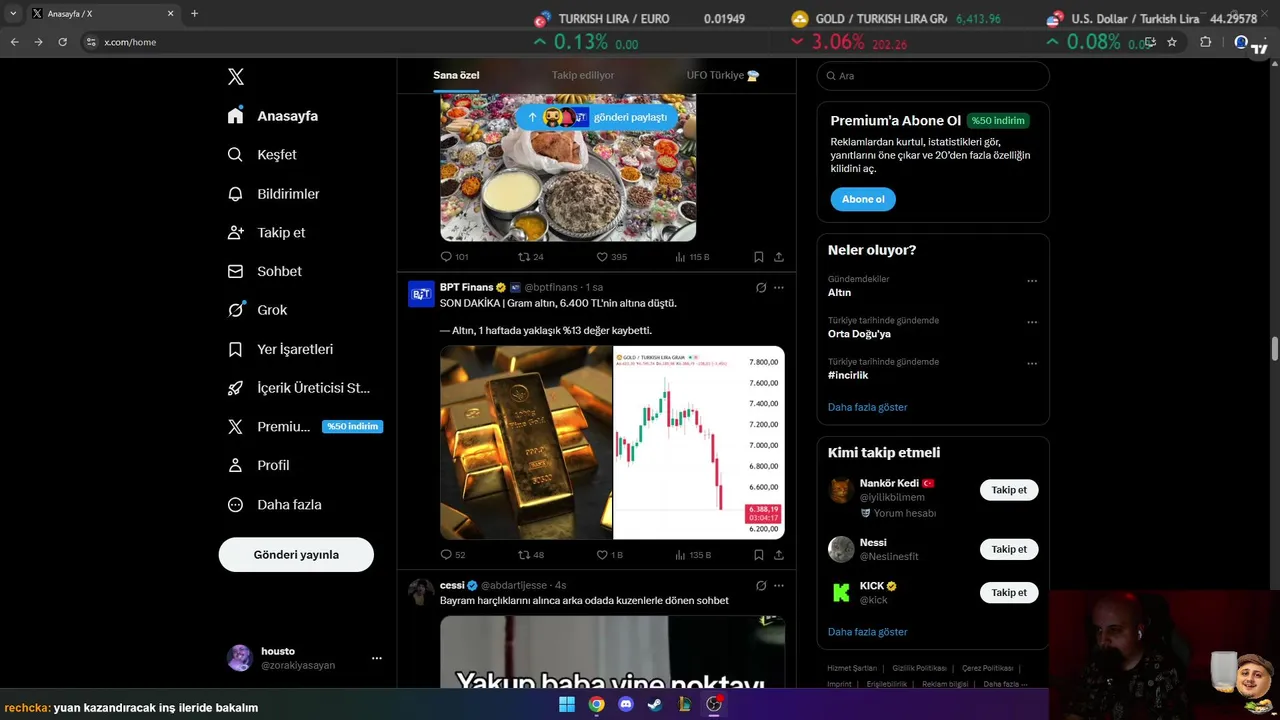Open Grok explain on cessi post

761,586
